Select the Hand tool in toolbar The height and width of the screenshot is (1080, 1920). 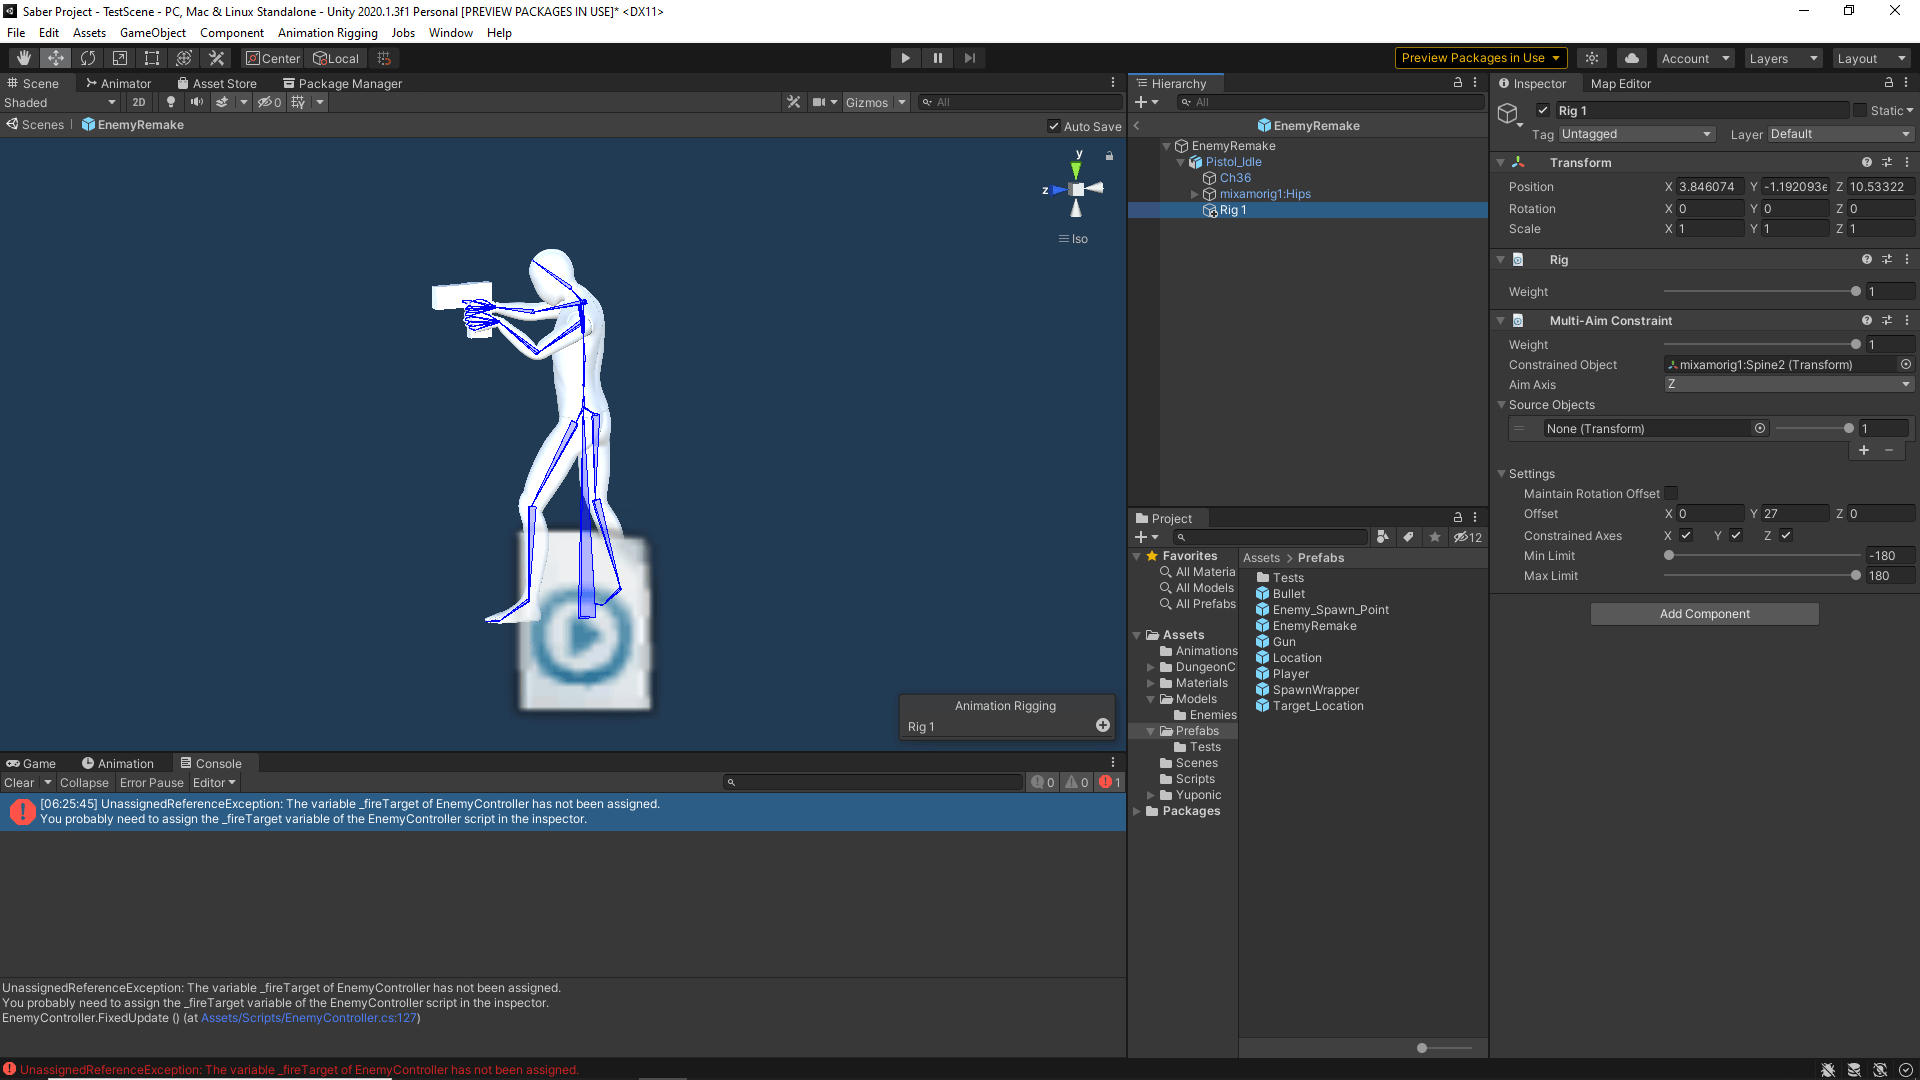click(x=24, y=58)
